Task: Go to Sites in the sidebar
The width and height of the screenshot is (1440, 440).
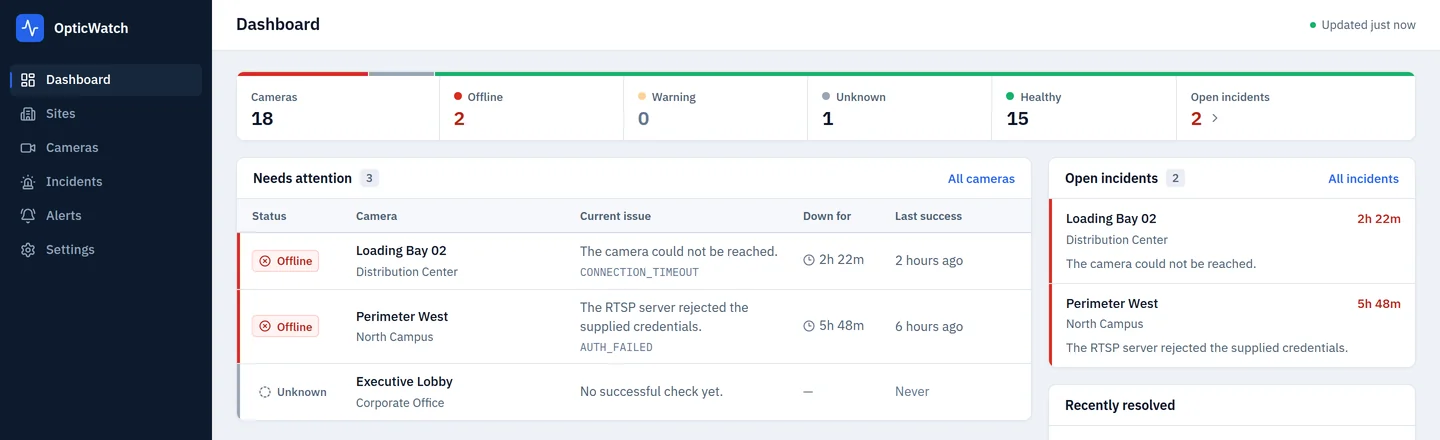Action: pyautogui.click(x=106, y=114)
